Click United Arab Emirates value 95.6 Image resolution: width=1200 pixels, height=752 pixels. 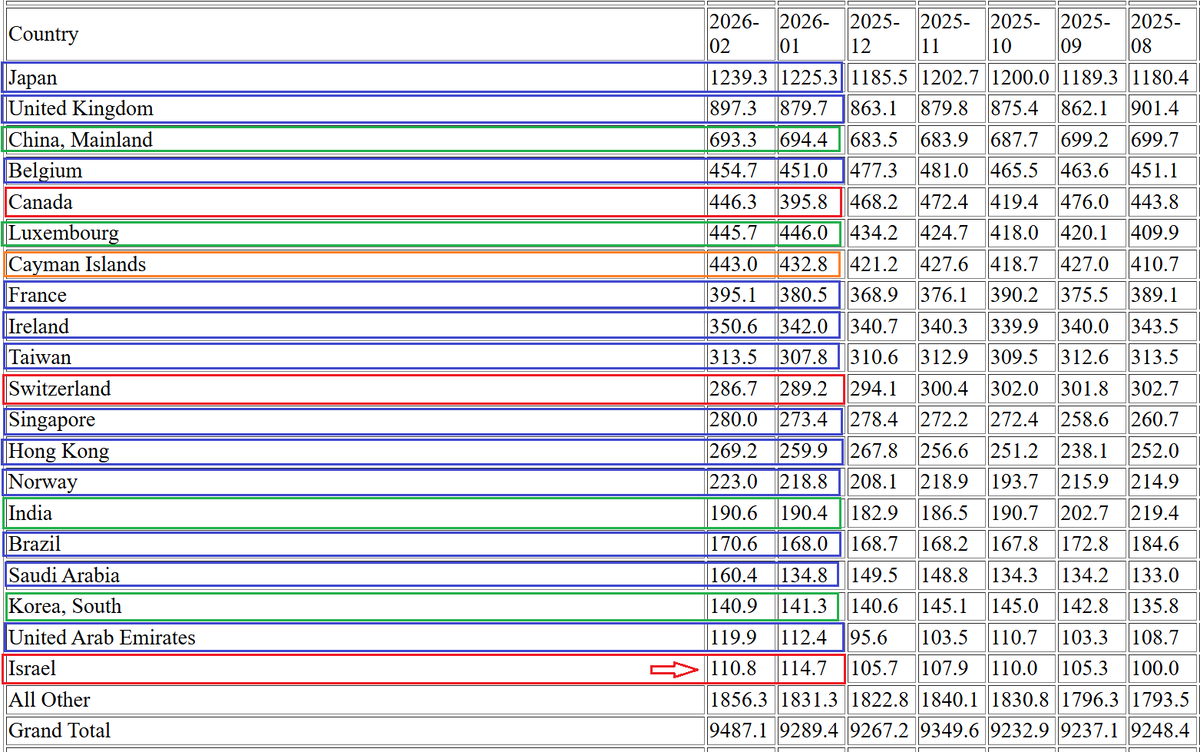(x=868, y=637)
